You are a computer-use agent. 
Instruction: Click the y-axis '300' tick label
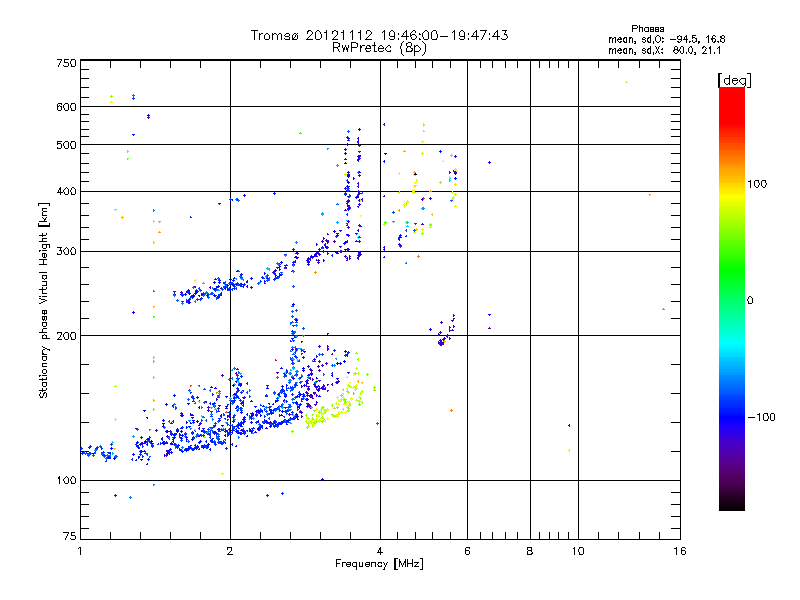point(66,252)
